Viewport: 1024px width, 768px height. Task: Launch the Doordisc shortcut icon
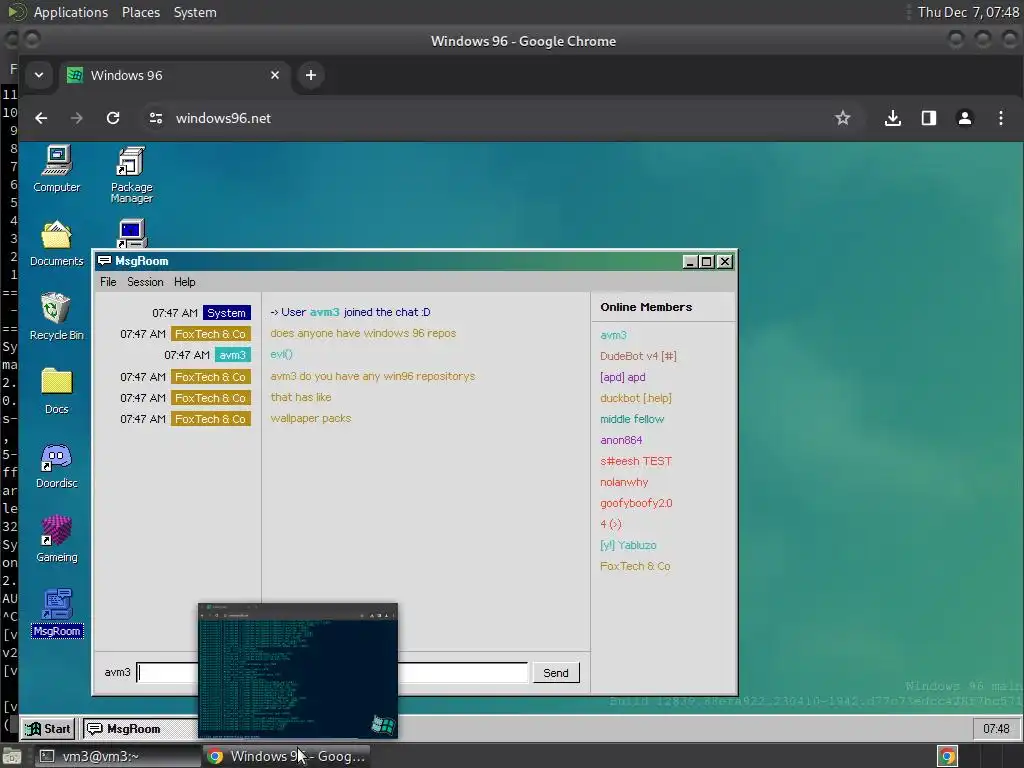(x=57, y=465)
